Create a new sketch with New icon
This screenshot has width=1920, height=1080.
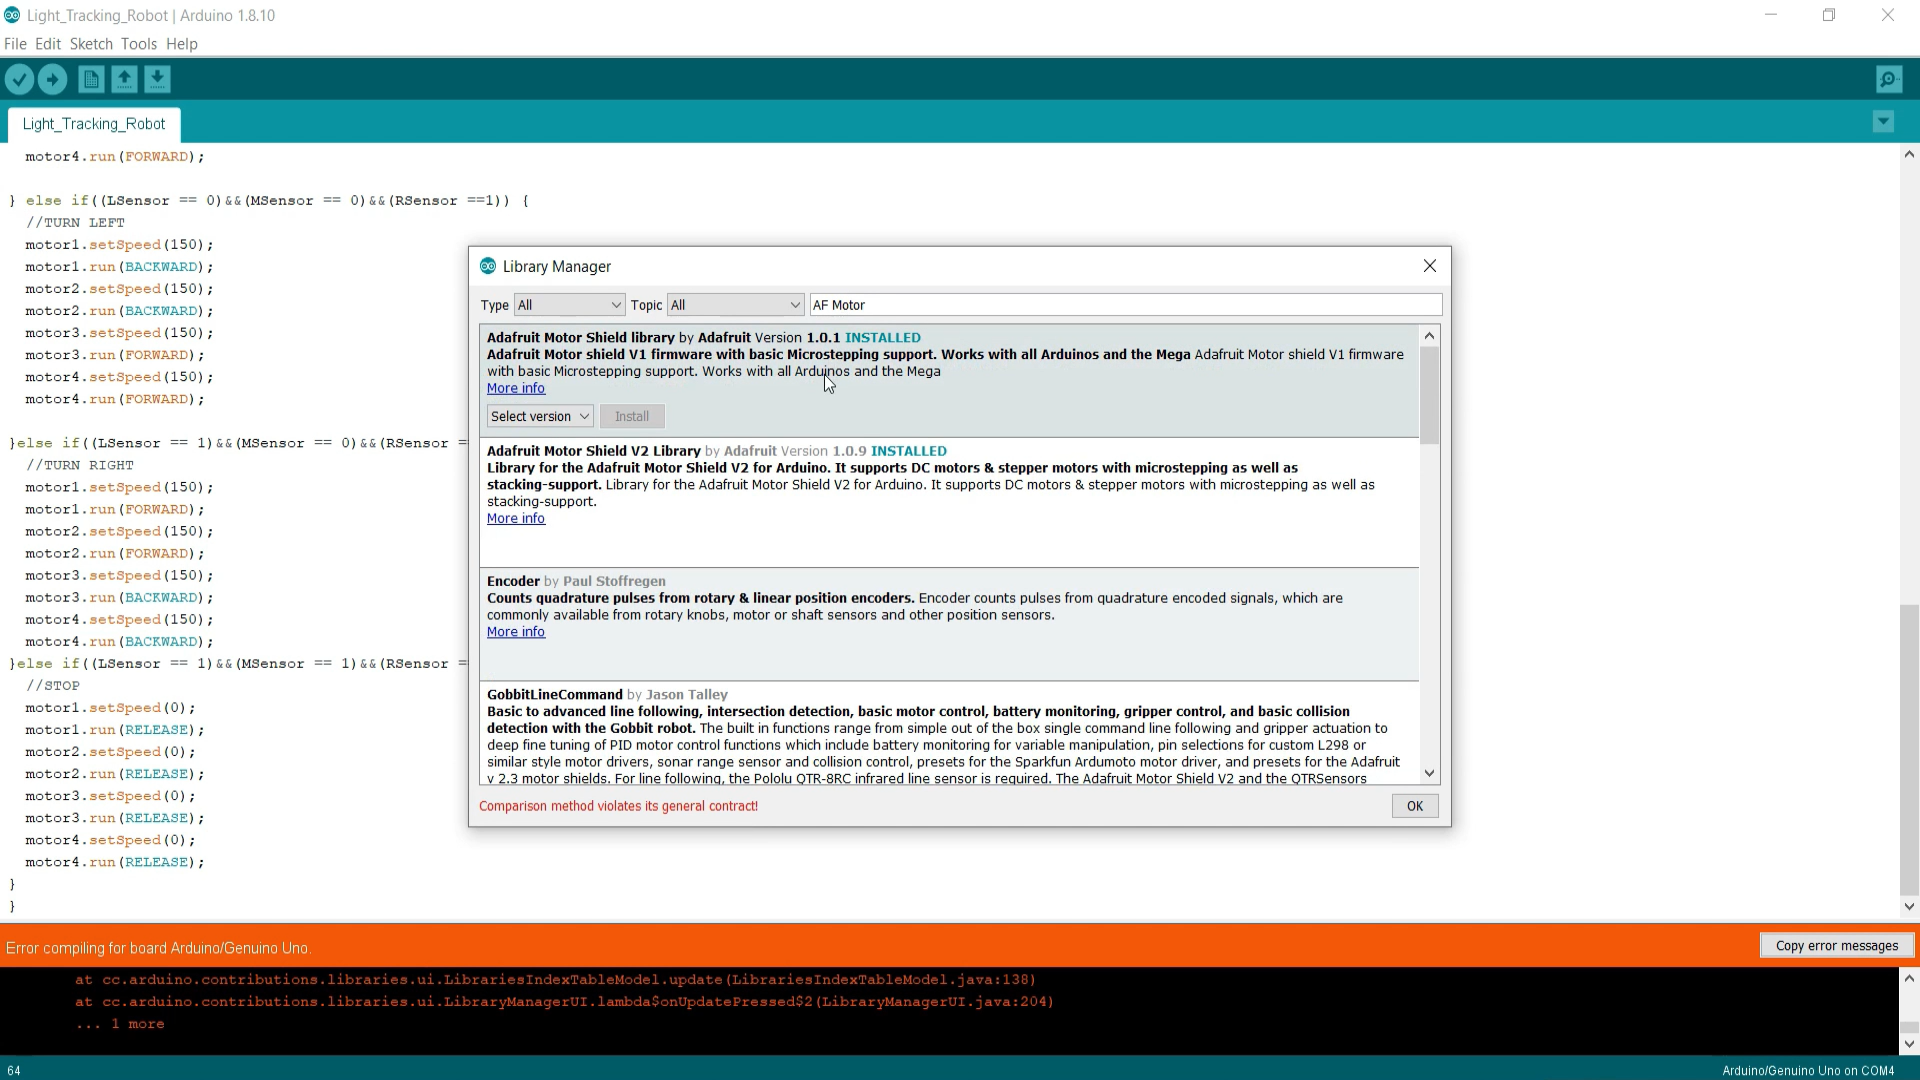pyautogui.click(x=91, y=79)
